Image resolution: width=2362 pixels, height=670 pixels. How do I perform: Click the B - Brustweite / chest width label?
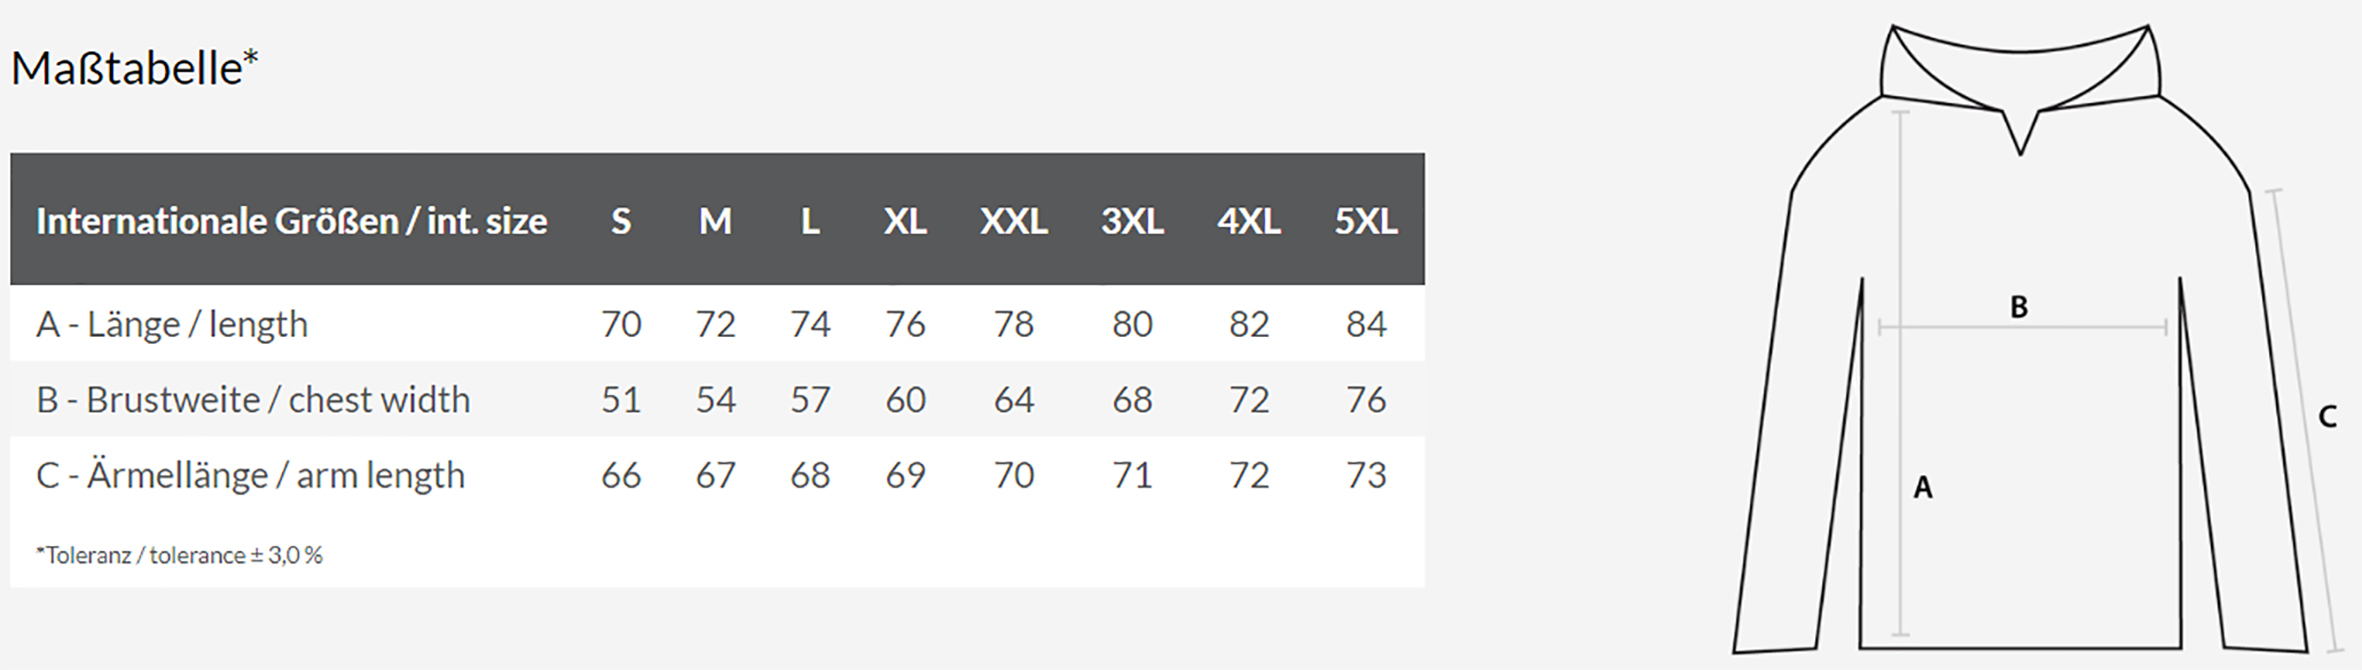[x=253, y=400]
